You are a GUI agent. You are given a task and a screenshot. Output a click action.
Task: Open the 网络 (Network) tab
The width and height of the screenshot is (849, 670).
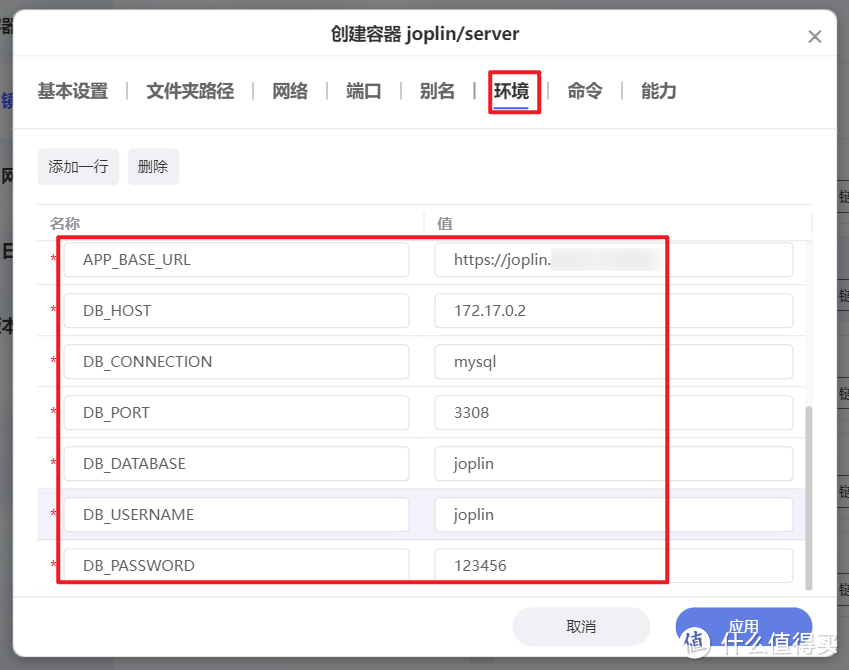click(290, 90)
